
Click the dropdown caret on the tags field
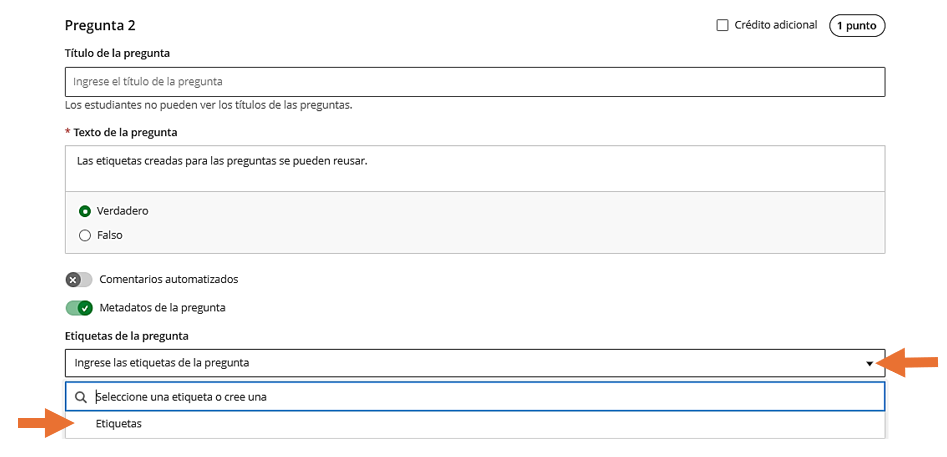click(870, 363)
